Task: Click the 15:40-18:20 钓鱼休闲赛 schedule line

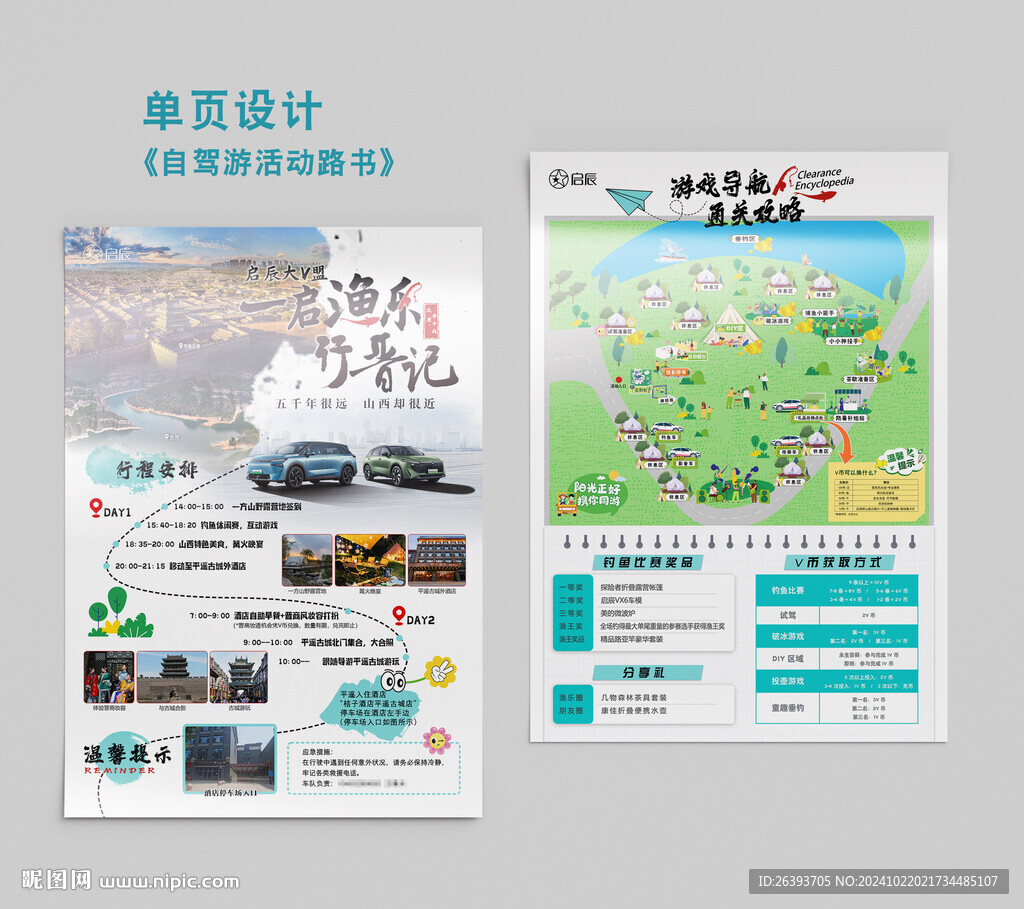Action: point(212,525)
